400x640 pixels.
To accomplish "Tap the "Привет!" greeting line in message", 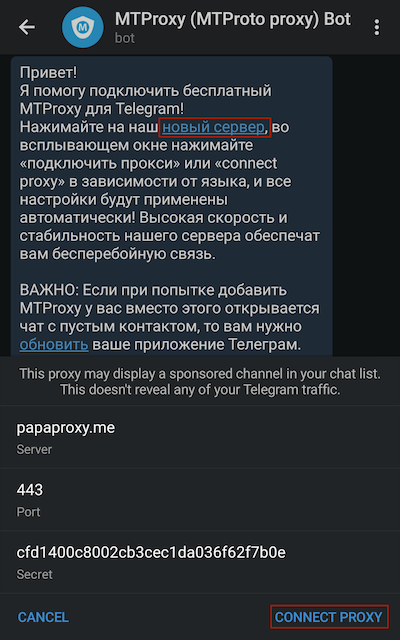I will click(49, 73).
